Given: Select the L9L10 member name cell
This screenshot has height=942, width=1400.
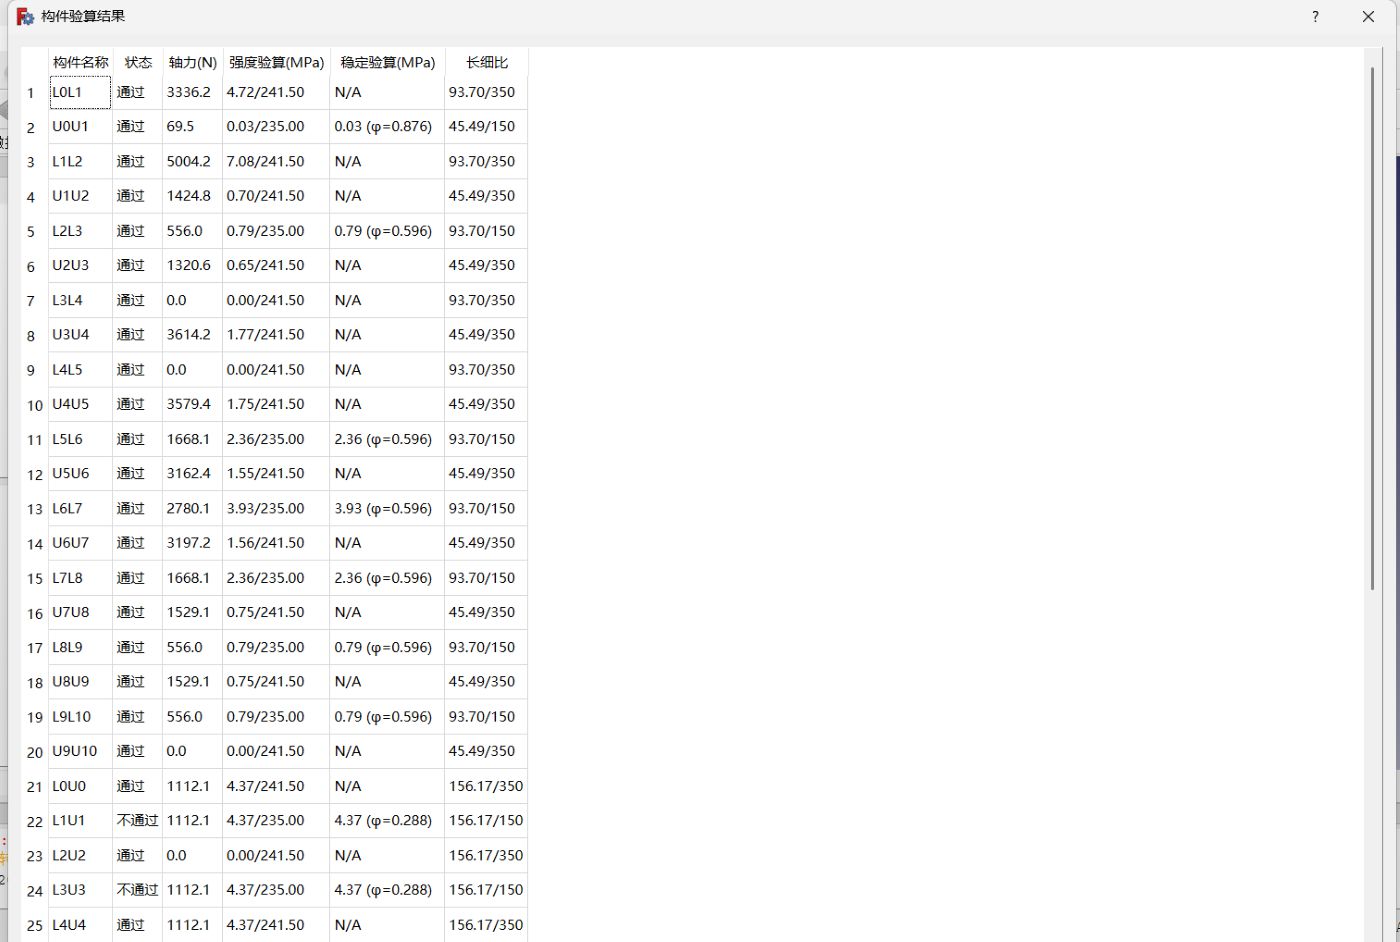Looking at the screenshot, I should click(x=81, y=717).
